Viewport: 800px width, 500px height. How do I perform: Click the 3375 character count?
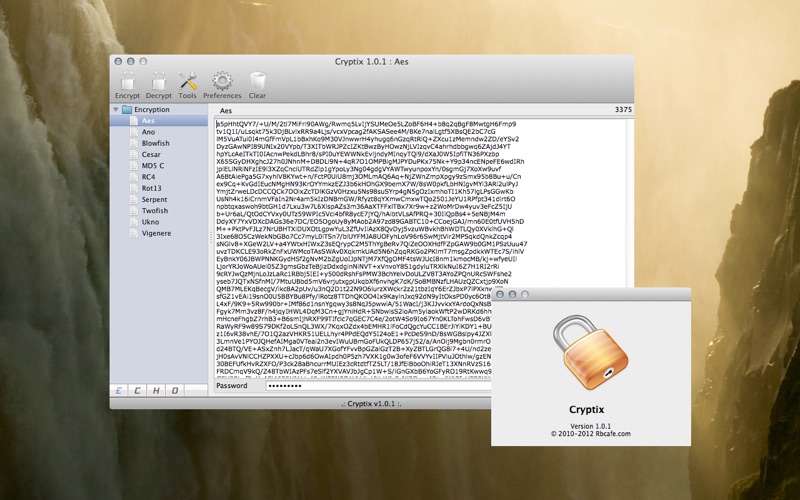[623, 109]
